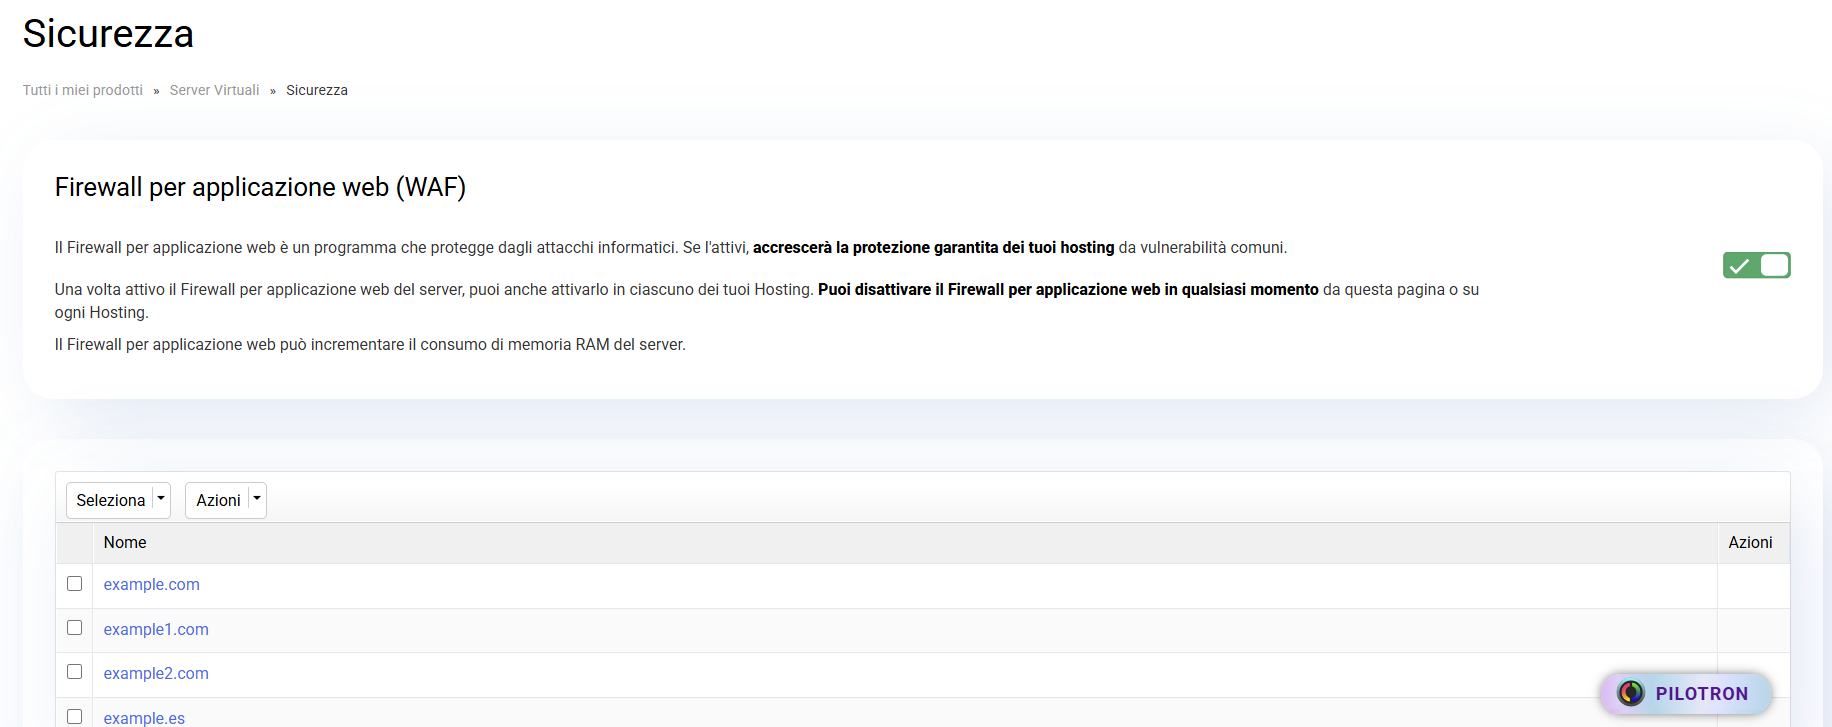Screen dimensions: 1832x727
Task: Navigate to Server Virtuali breadcrumb
Action: point(214,90)
